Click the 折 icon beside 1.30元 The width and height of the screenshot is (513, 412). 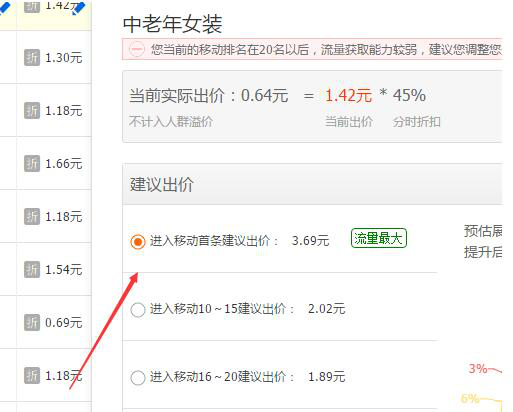32,58
